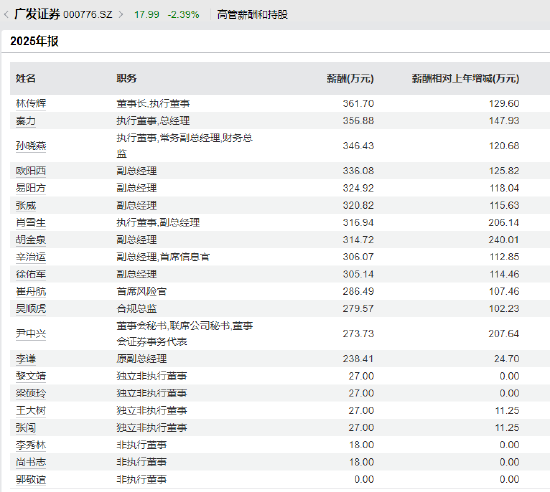Select increase value 206.14
The width and height of the screenshot is (550, 492).
coord(504,222)
